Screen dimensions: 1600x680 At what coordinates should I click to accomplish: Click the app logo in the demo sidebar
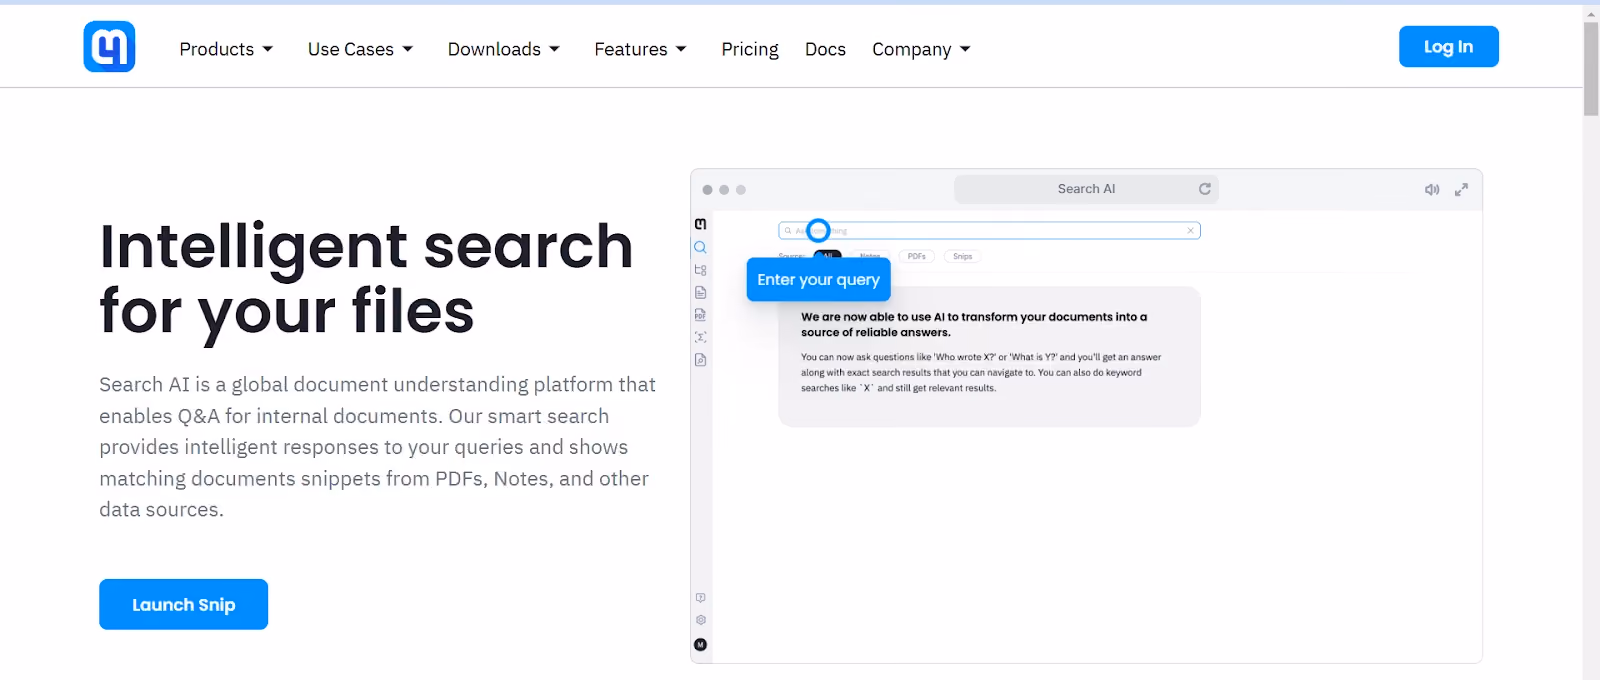click(700, 224)
